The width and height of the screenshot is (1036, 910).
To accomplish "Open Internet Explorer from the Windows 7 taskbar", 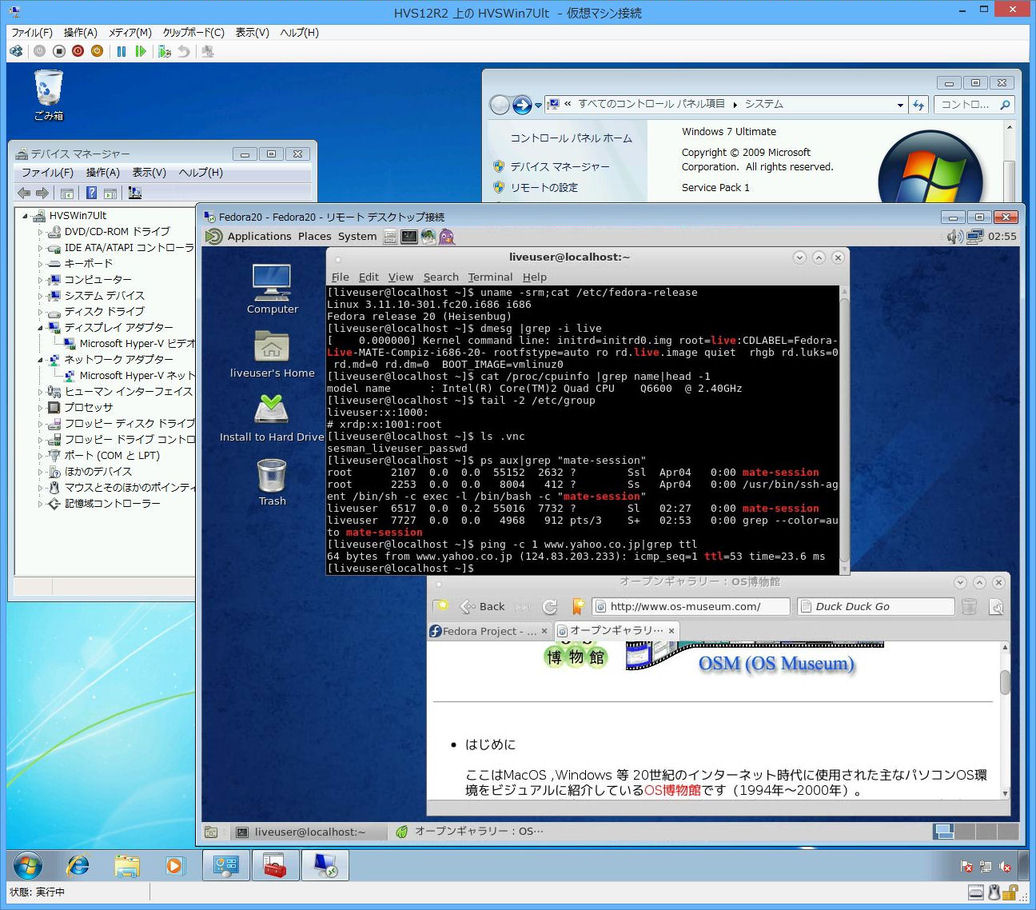I will point(78,865).
